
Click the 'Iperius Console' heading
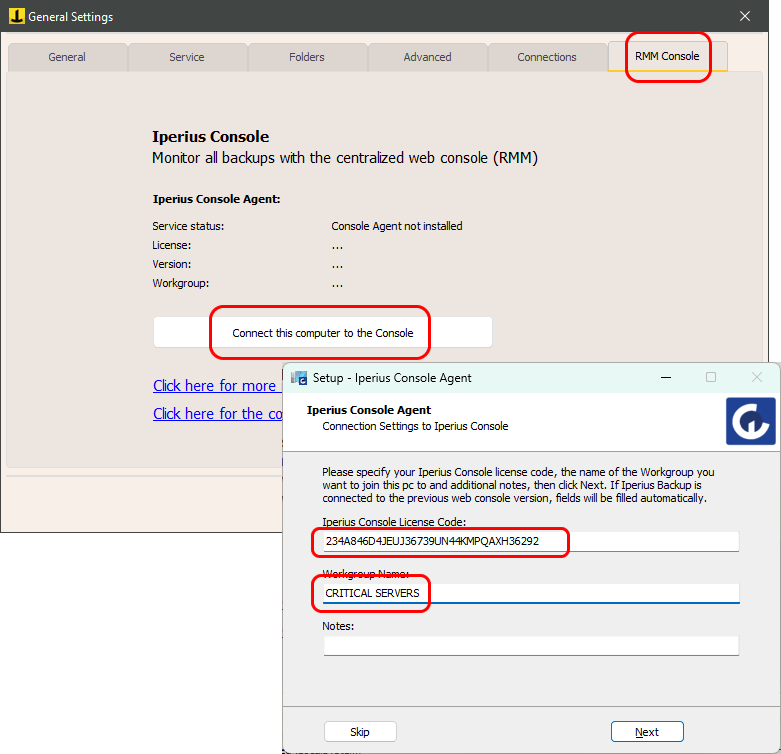pyautogui.click(x=211, y=136)
